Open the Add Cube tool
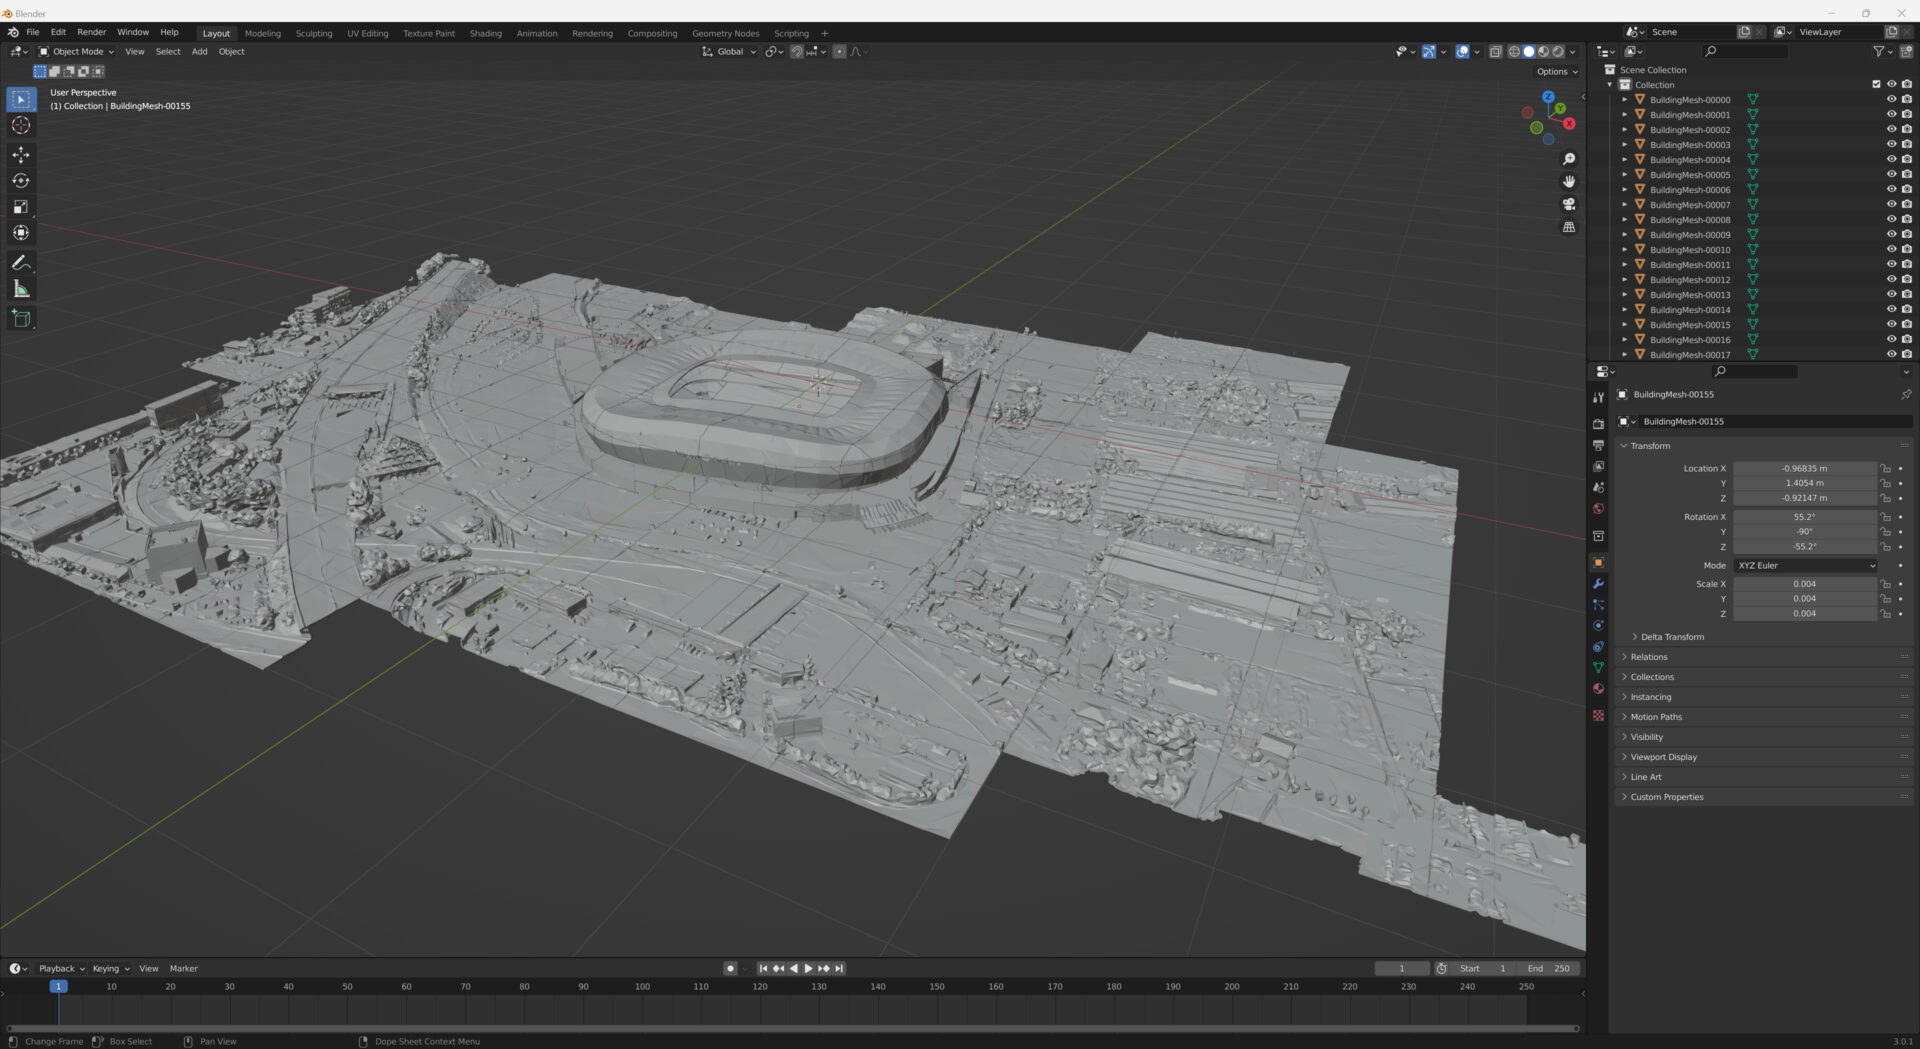Viewport: 1920px width, 1049px height. [20, 318]
